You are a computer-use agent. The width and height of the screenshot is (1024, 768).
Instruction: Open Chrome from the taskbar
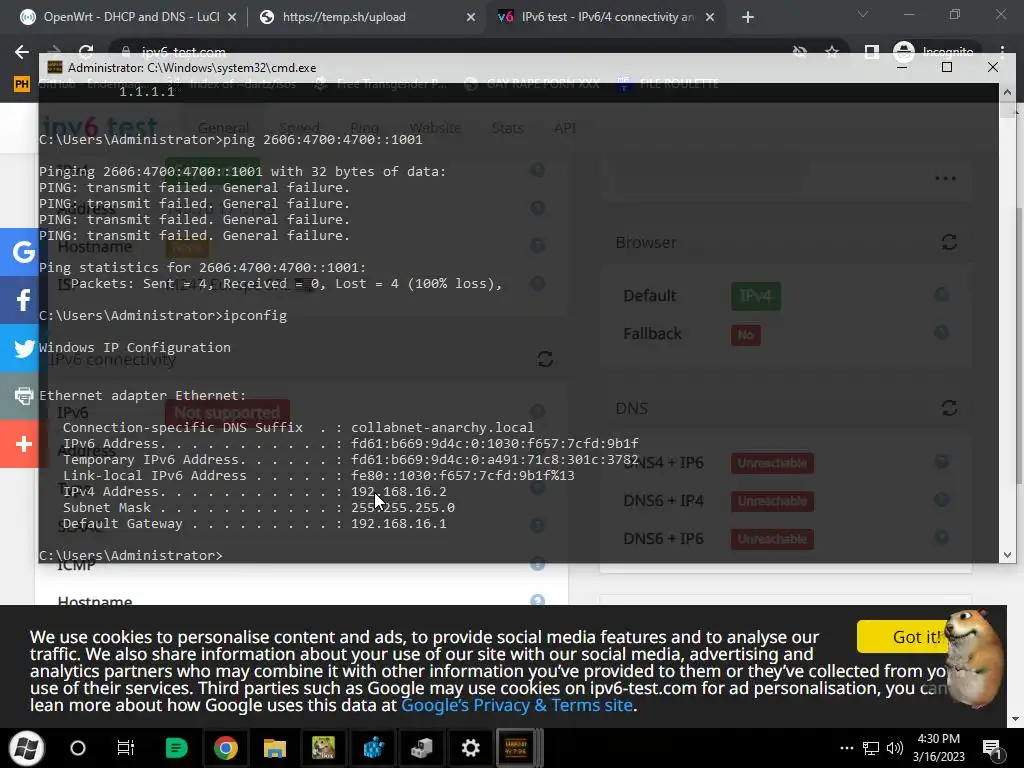(225, 748)
